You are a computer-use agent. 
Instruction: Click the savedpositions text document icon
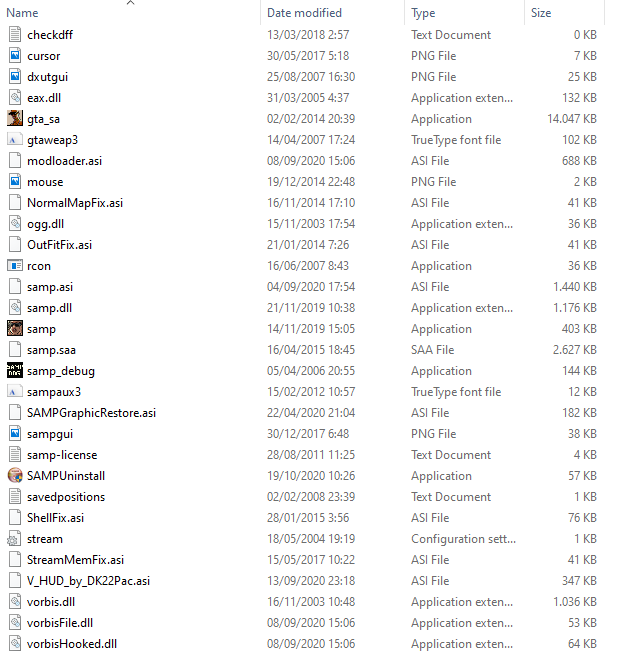[15, 497]
